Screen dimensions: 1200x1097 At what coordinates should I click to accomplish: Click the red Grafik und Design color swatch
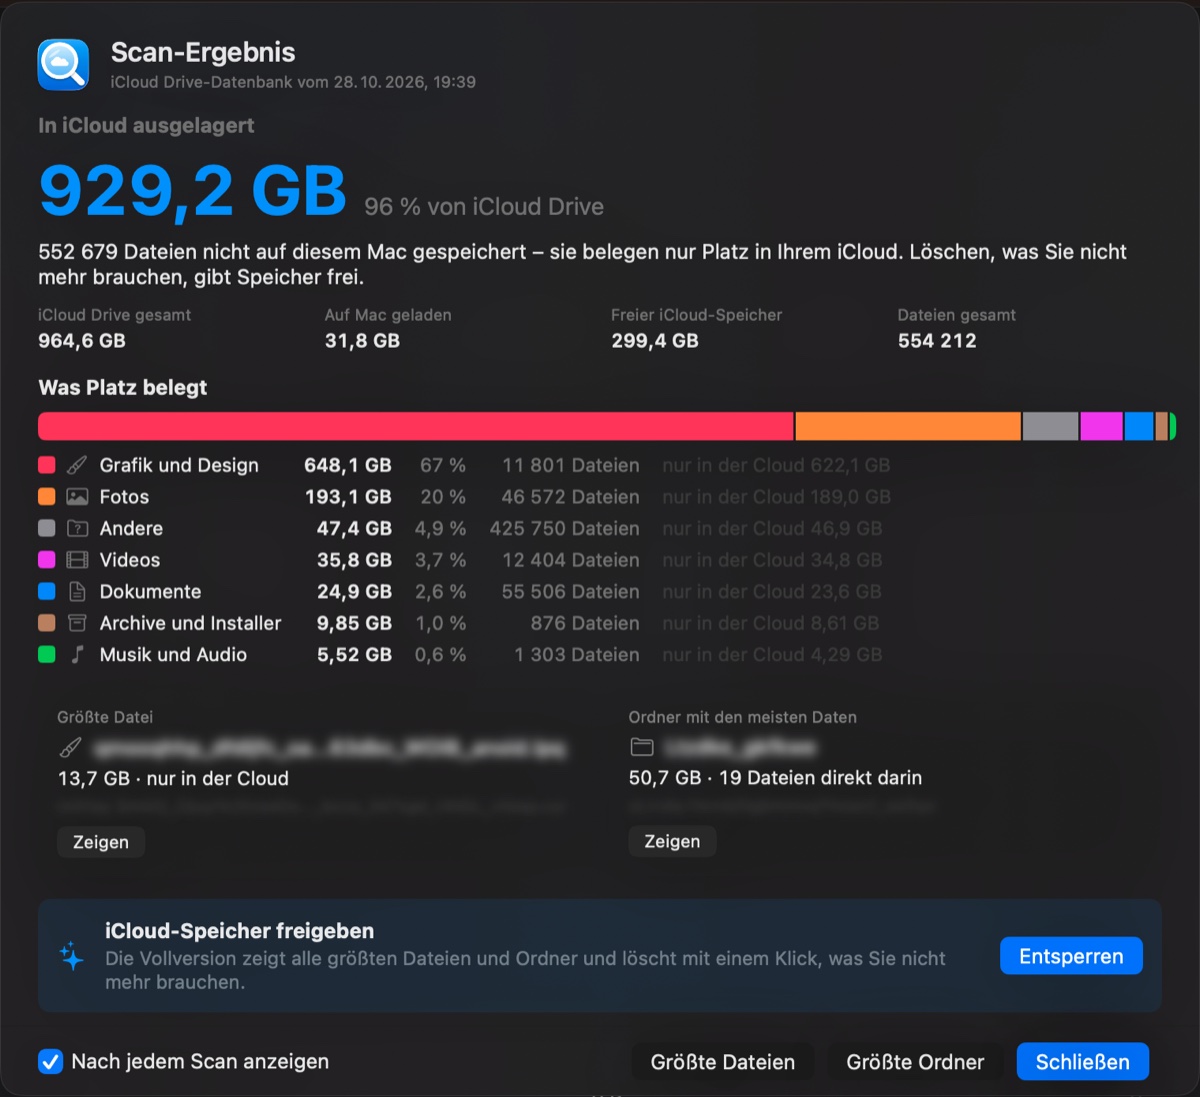pos(47,465)
